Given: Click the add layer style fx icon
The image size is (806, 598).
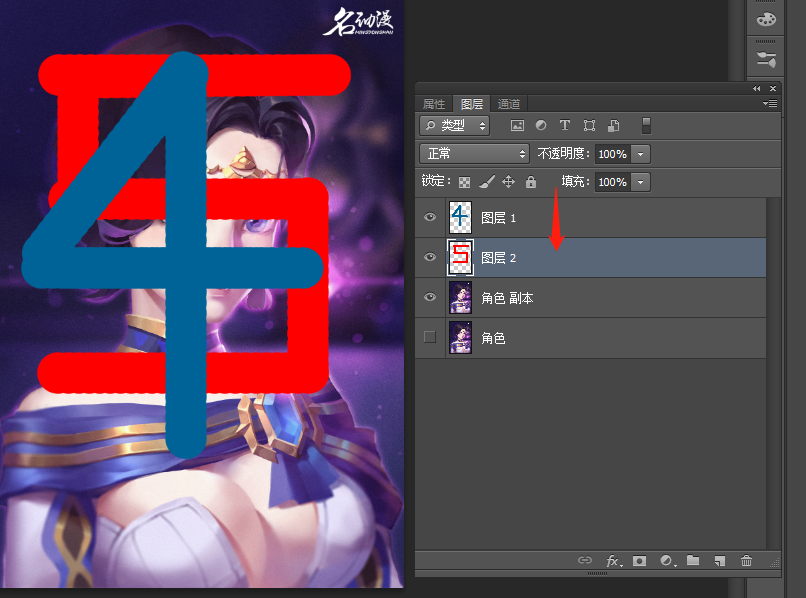Looking at the screenshot, I should click(613, 561).
